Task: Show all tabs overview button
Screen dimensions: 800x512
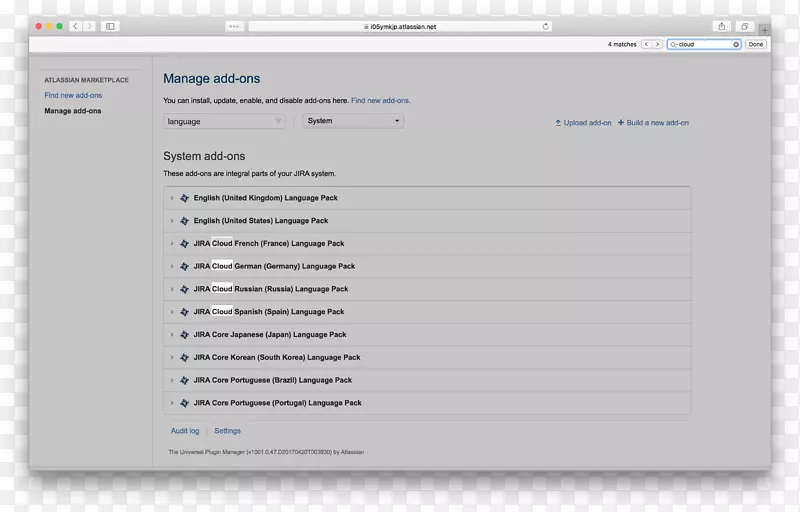Action: pos(745,26)
